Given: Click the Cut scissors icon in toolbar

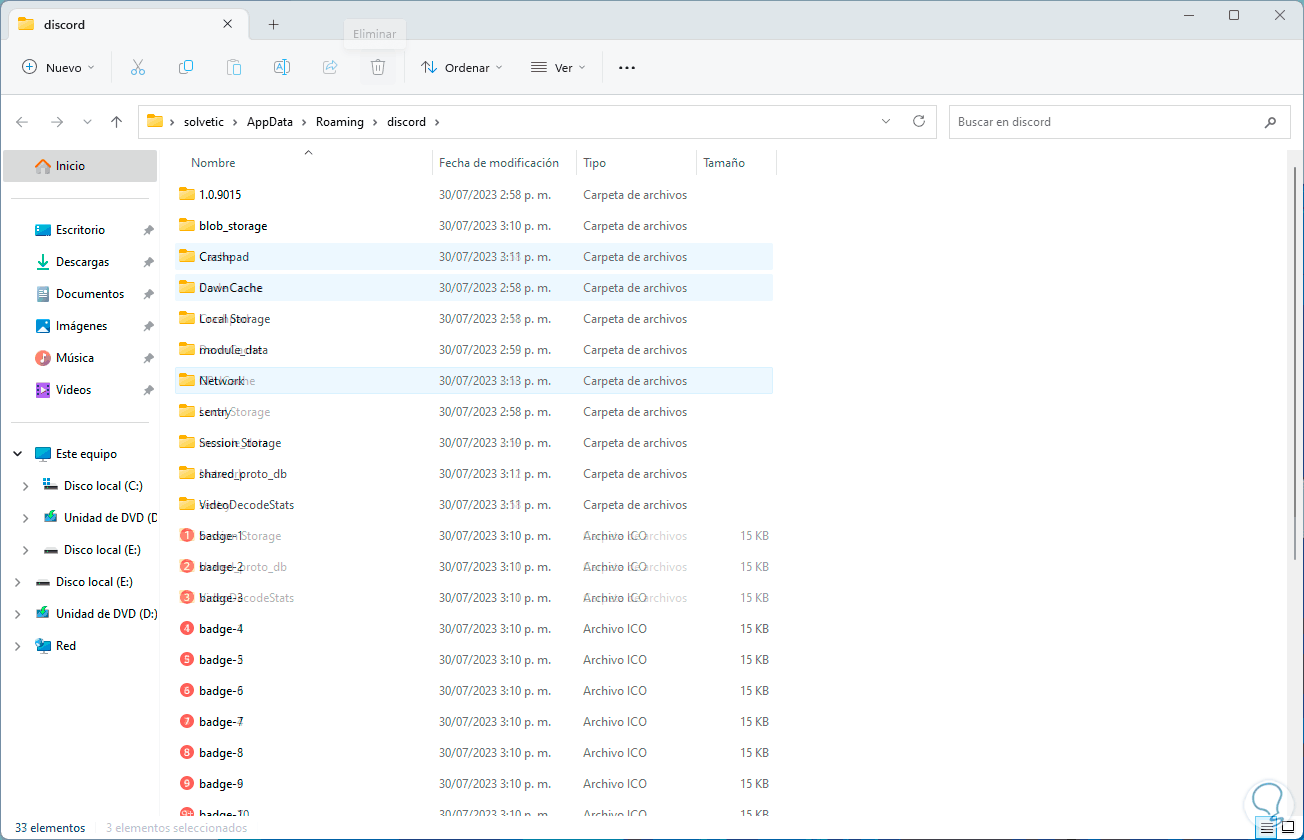Looking at the screenshot, I should pyautogui.click(x=138, y=67).
